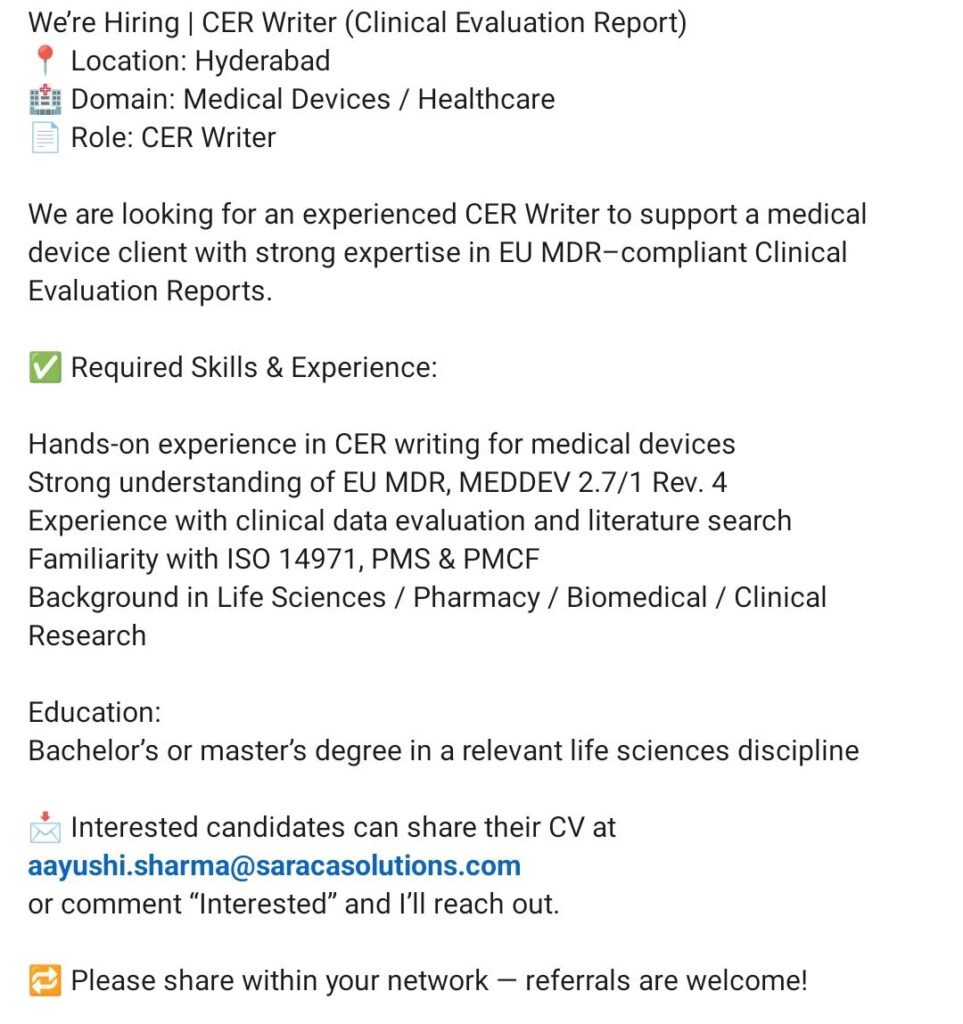963x1024 pixels.
Task: Click the red location pin emoji
Action: point(45,61)
